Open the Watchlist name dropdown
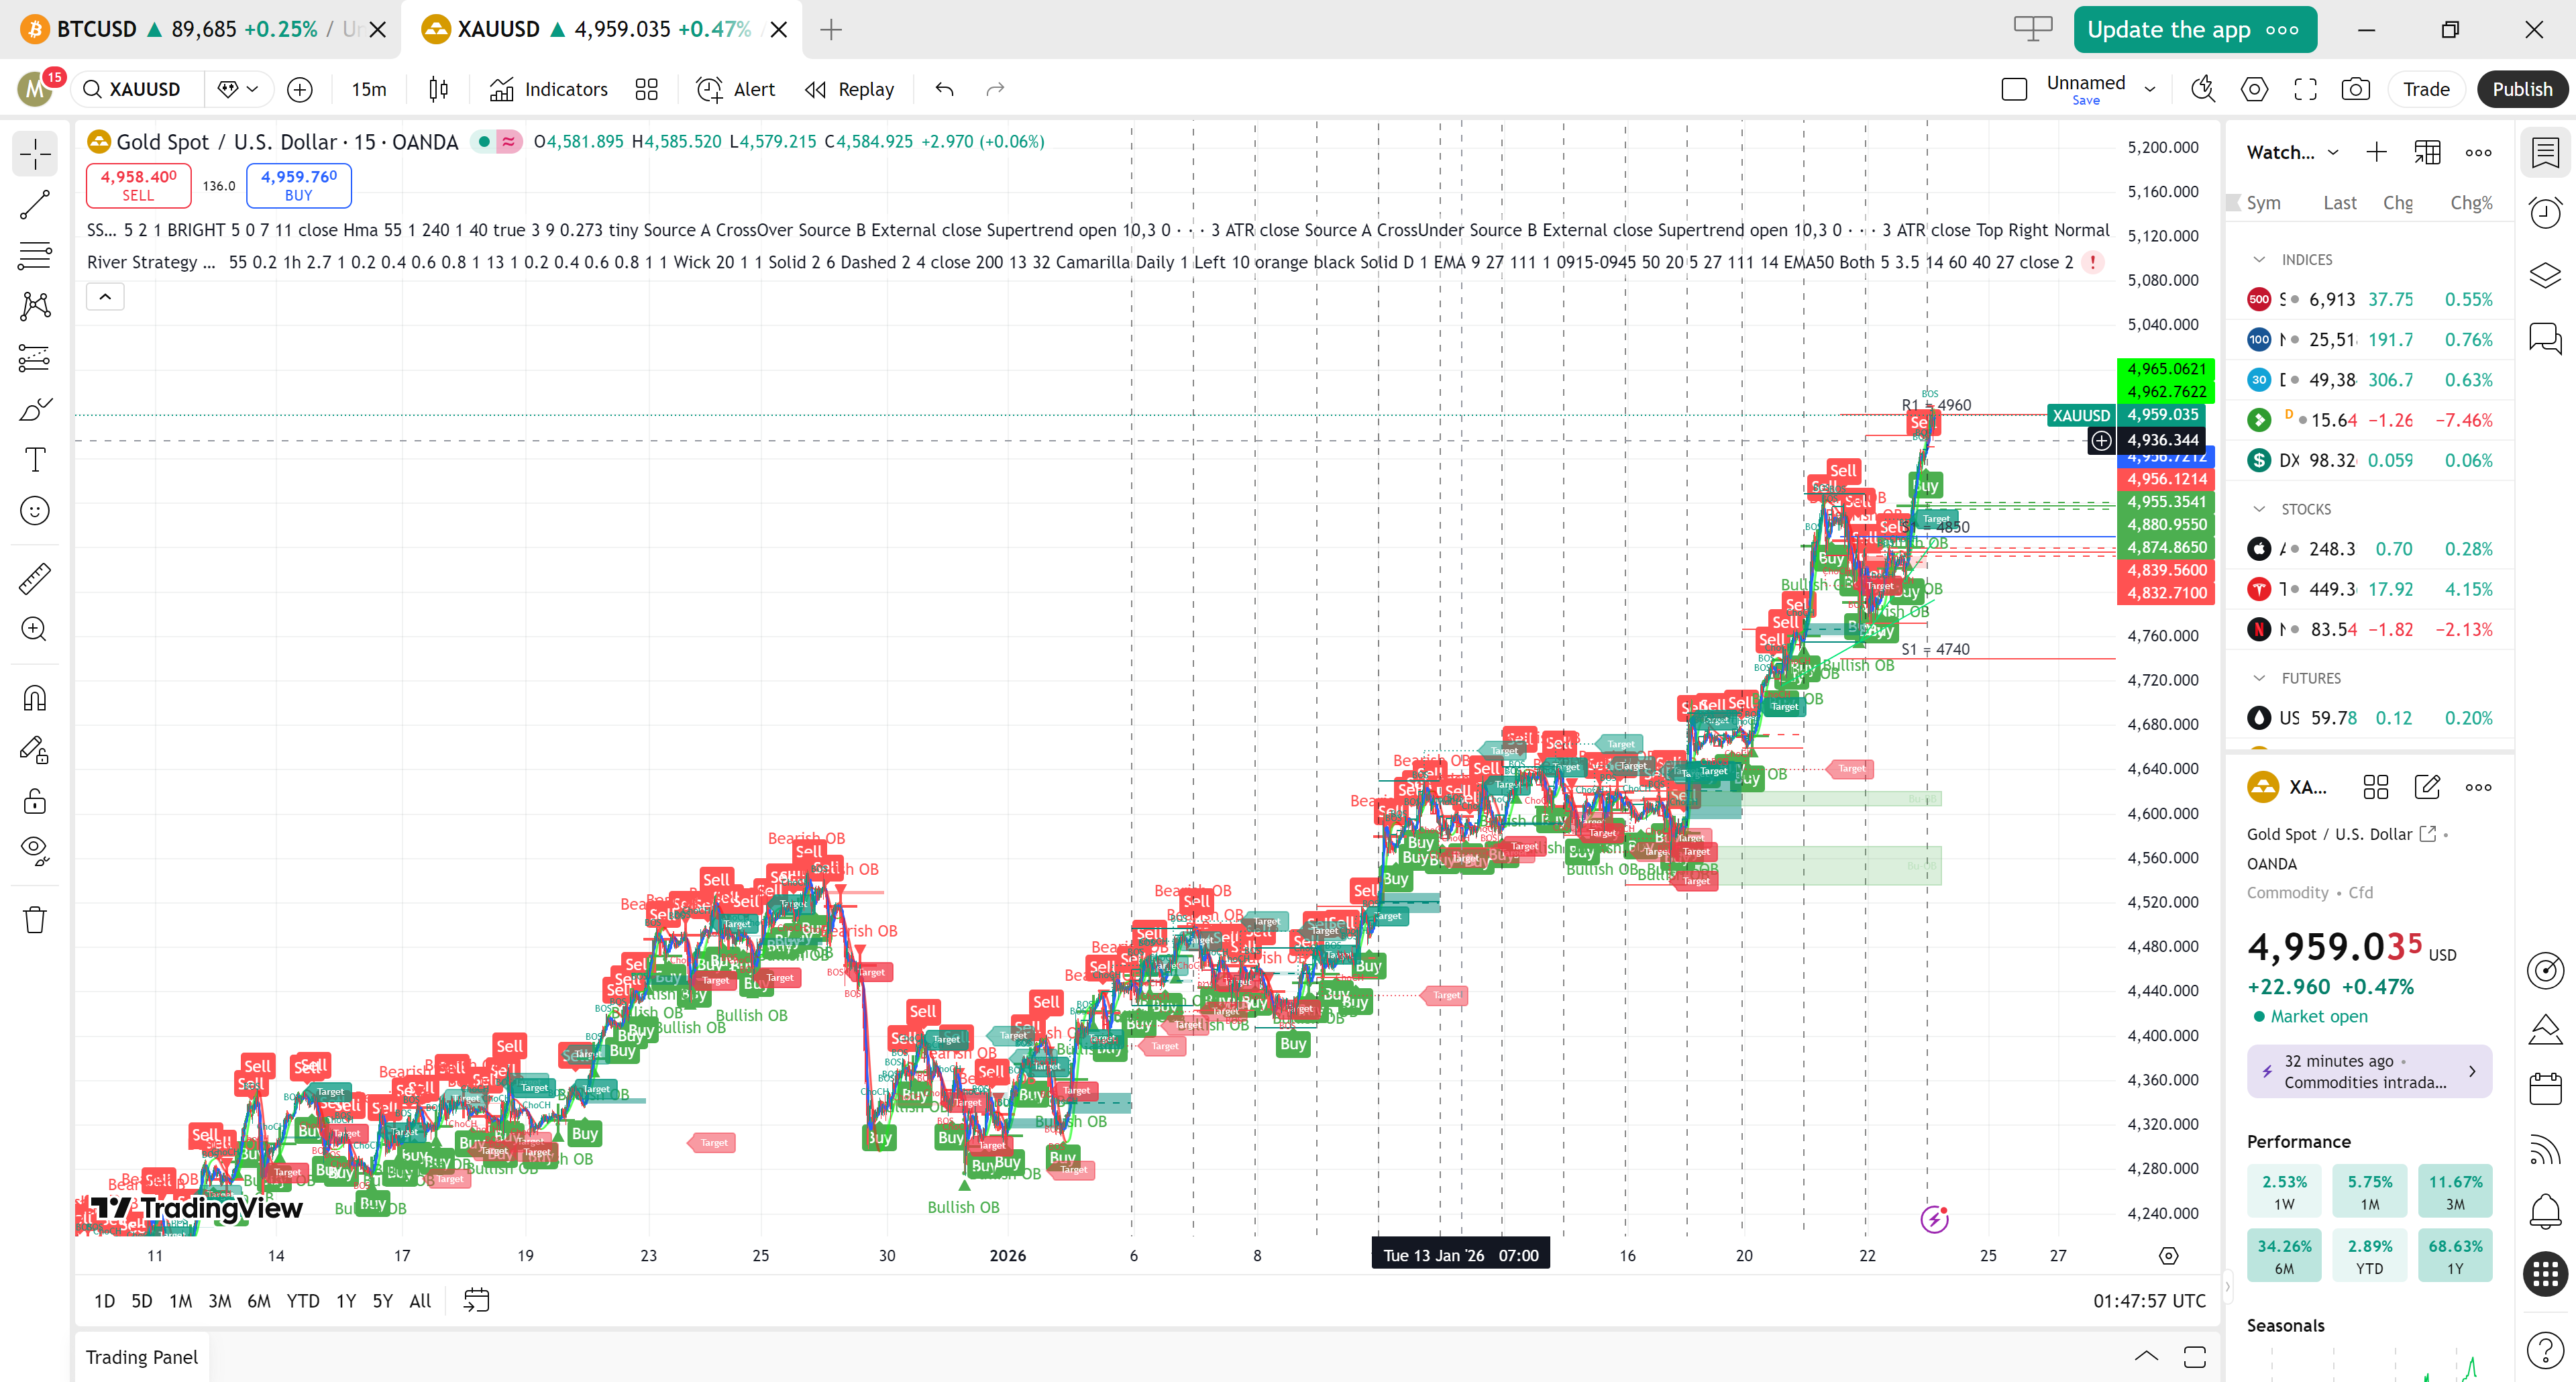Viewport: 2576px width, 1382px height. 2292,152
